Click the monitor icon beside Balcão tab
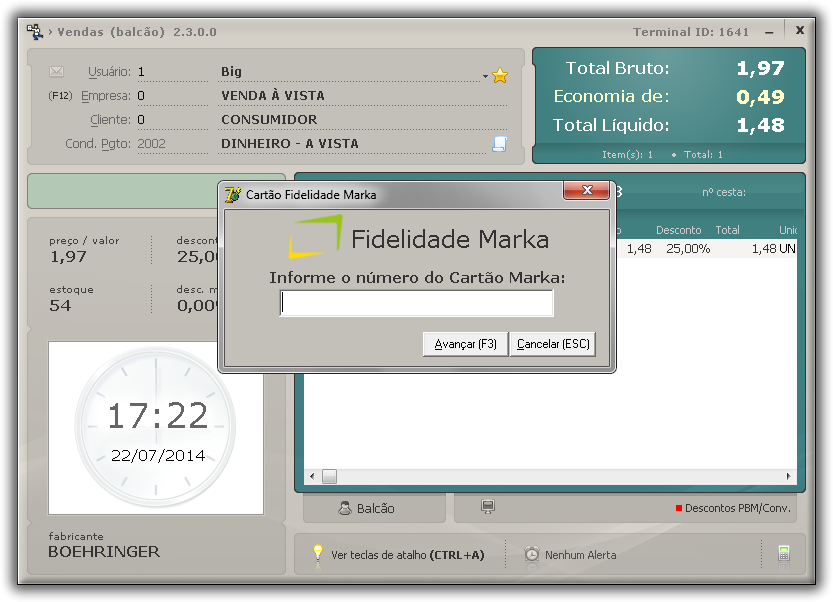This screenshot has height=602, width=833. (x=488, y=506)
